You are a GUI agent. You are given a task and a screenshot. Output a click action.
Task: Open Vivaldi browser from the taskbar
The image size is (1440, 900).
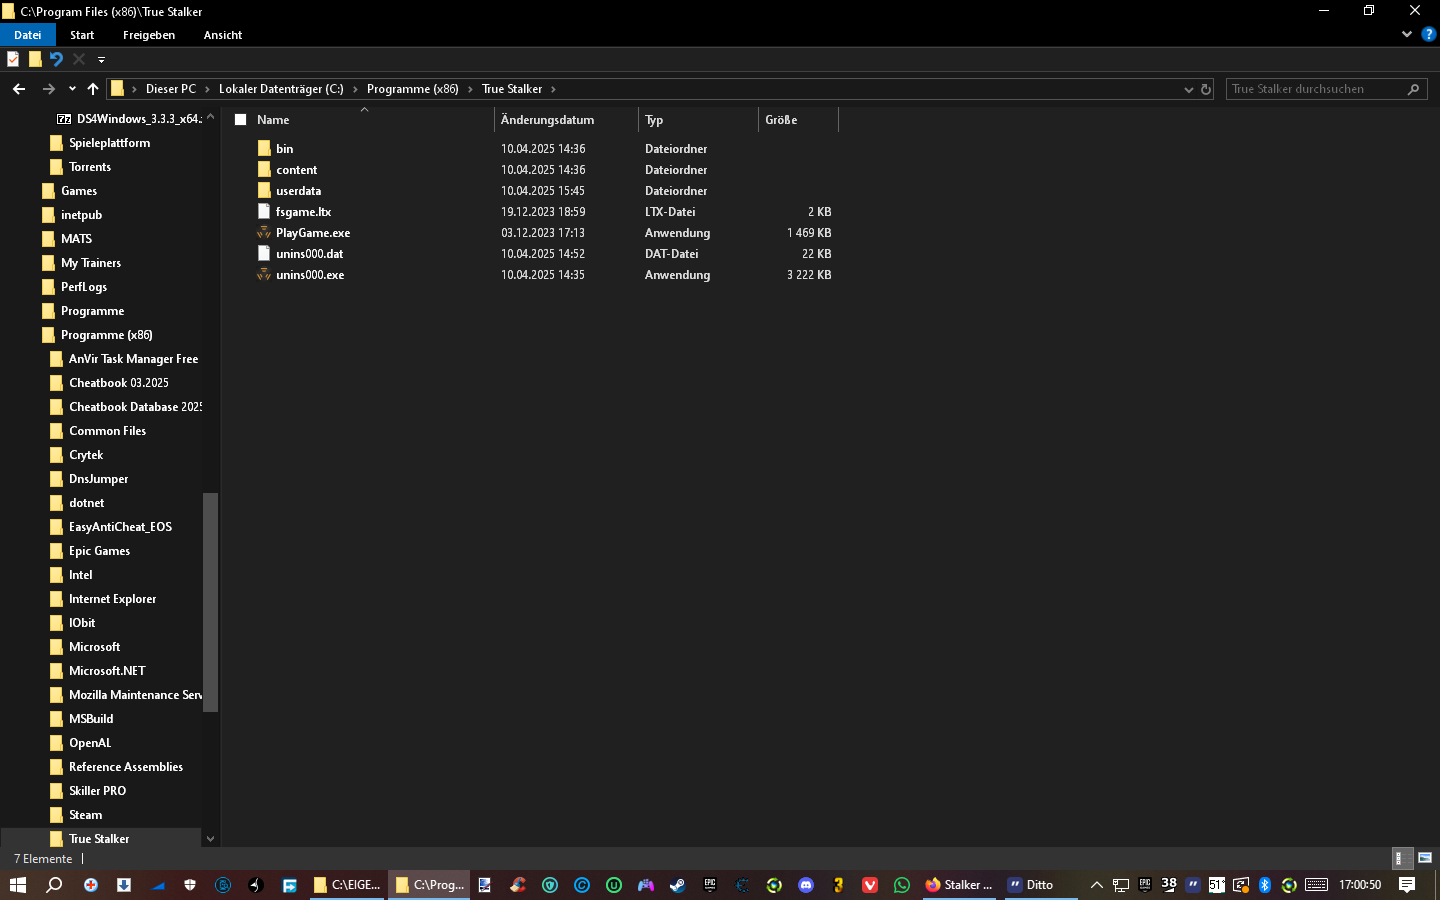point(870,885)
